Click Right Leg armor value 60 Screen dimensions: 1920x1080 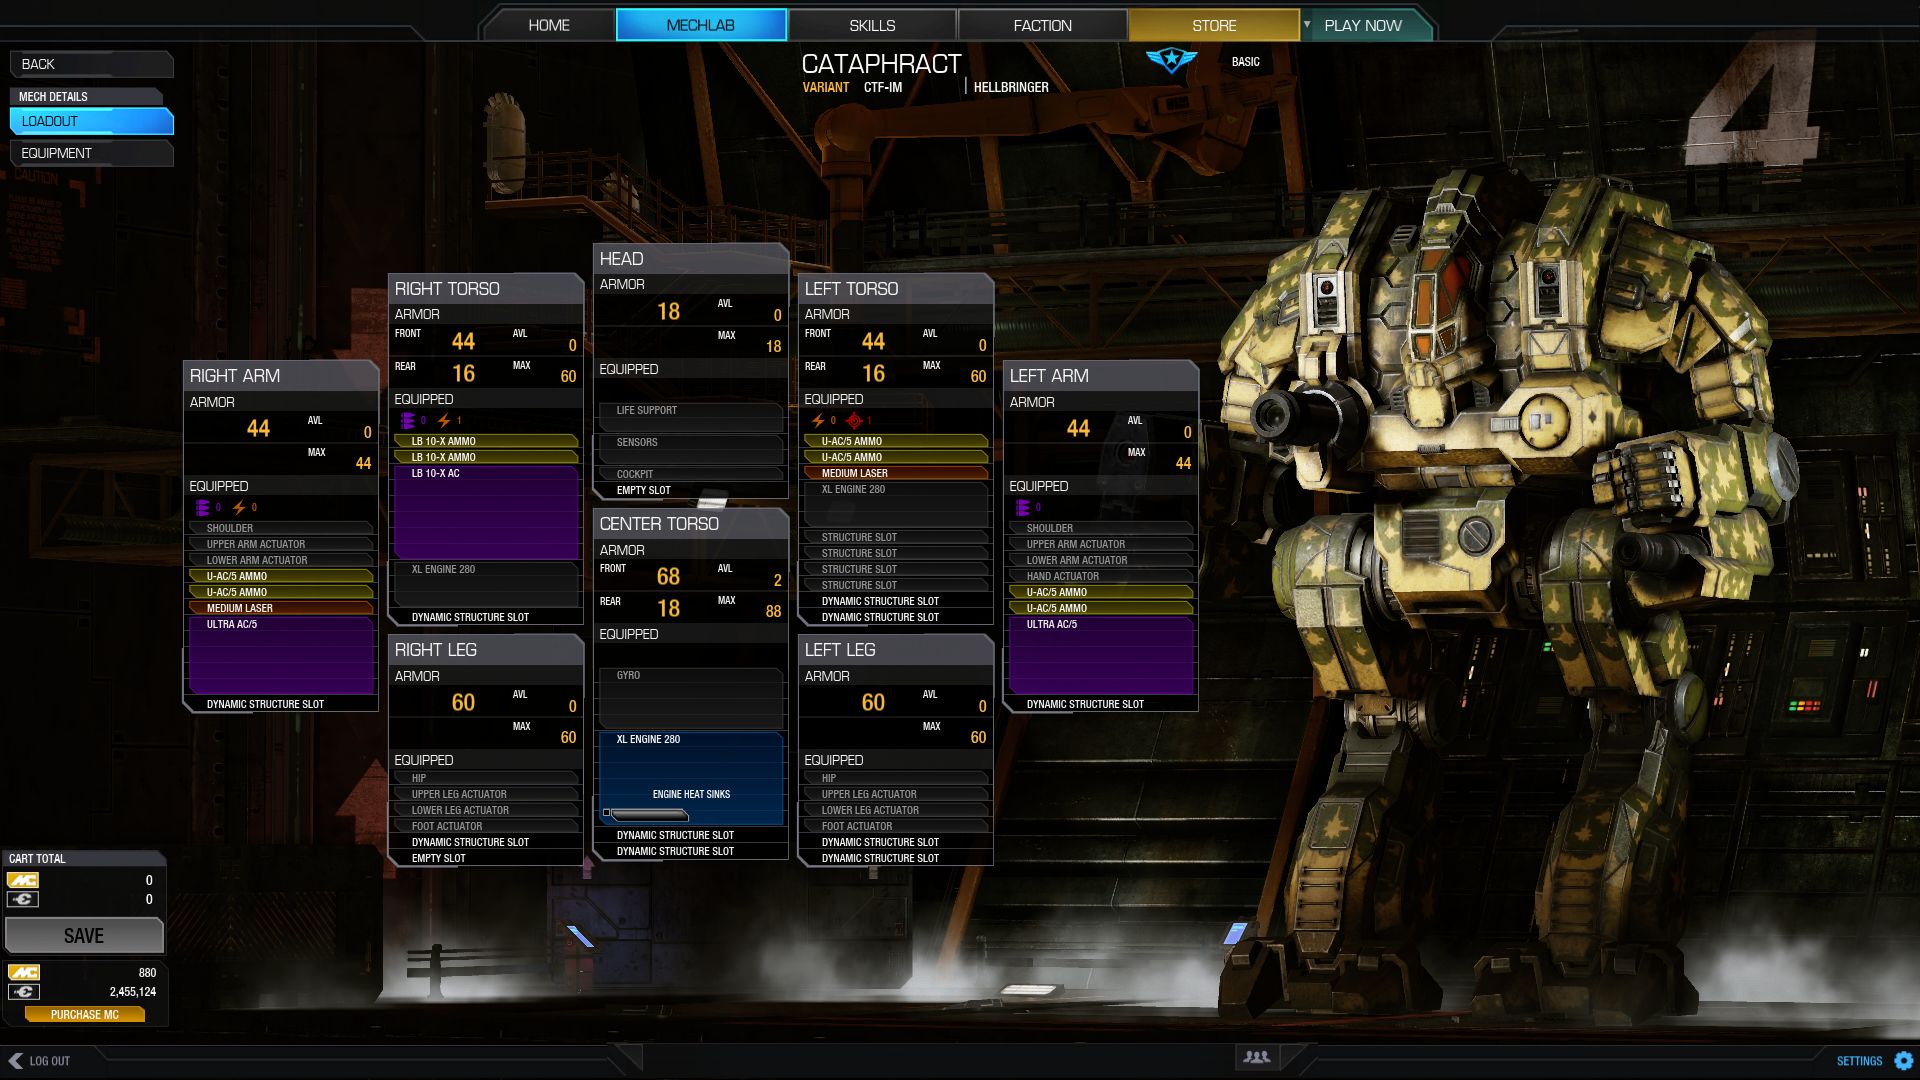point(463,703)
